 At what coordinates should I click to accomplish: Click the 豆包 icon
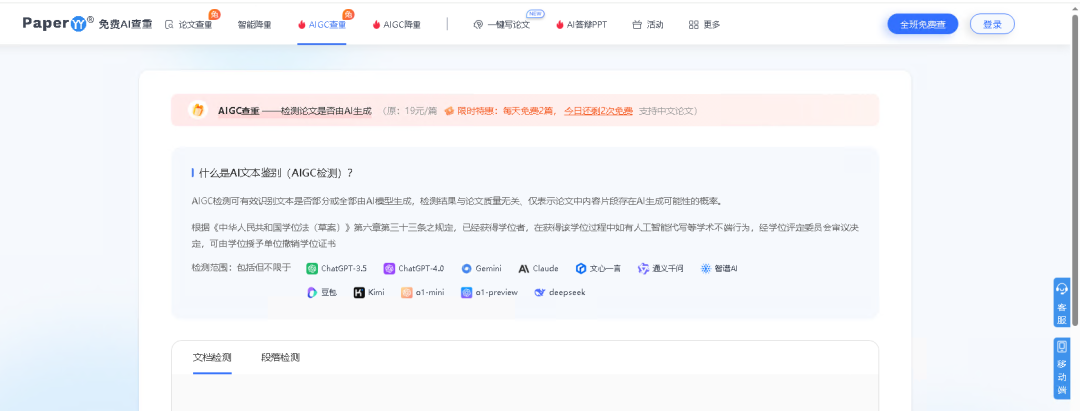312,293
